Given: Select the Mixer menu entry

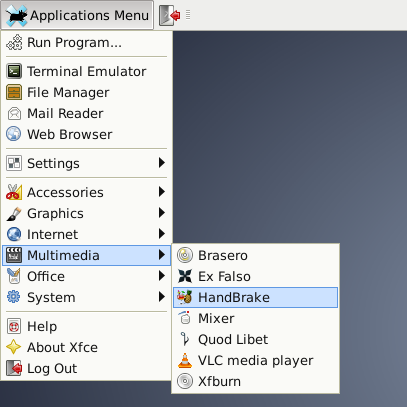Looking at the screenshot, I should point(256,318).
